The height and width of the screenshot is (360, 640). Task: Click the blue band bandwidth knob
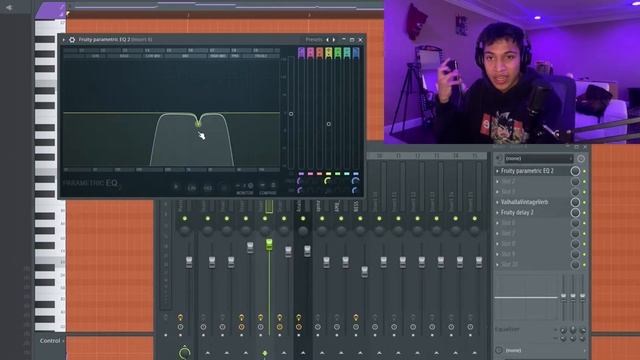click(356, 190)
